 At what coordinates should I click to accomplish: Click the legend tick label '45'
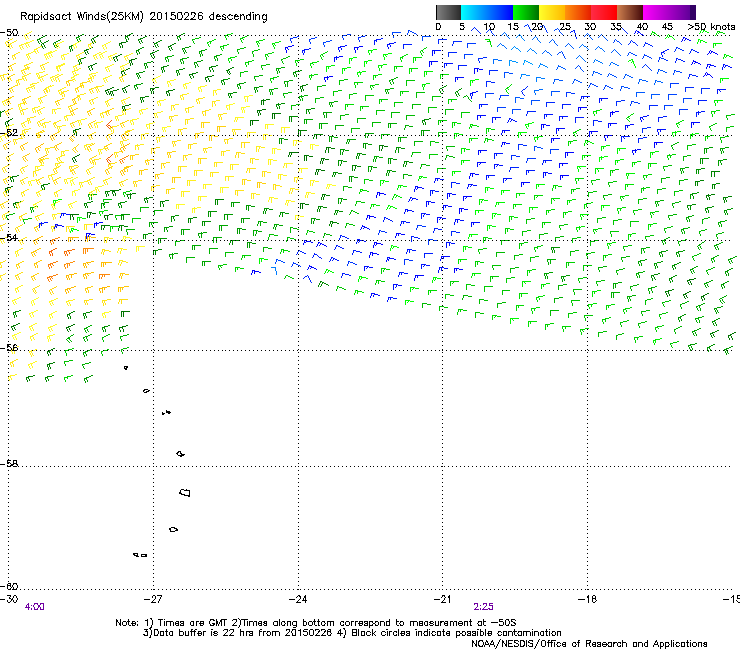click(667, 27)
